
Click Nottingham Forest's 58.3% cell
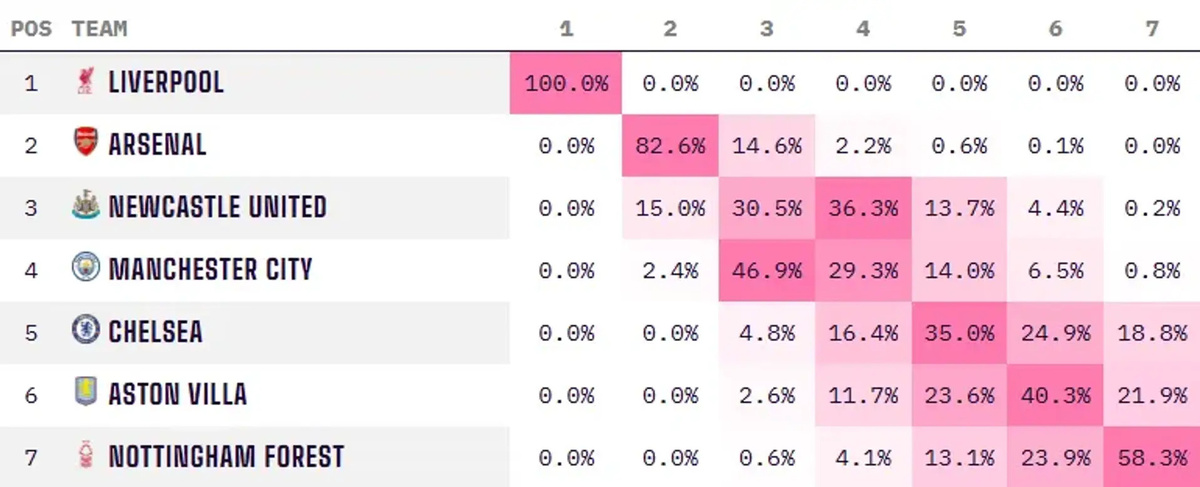(x=1152, y=457)
